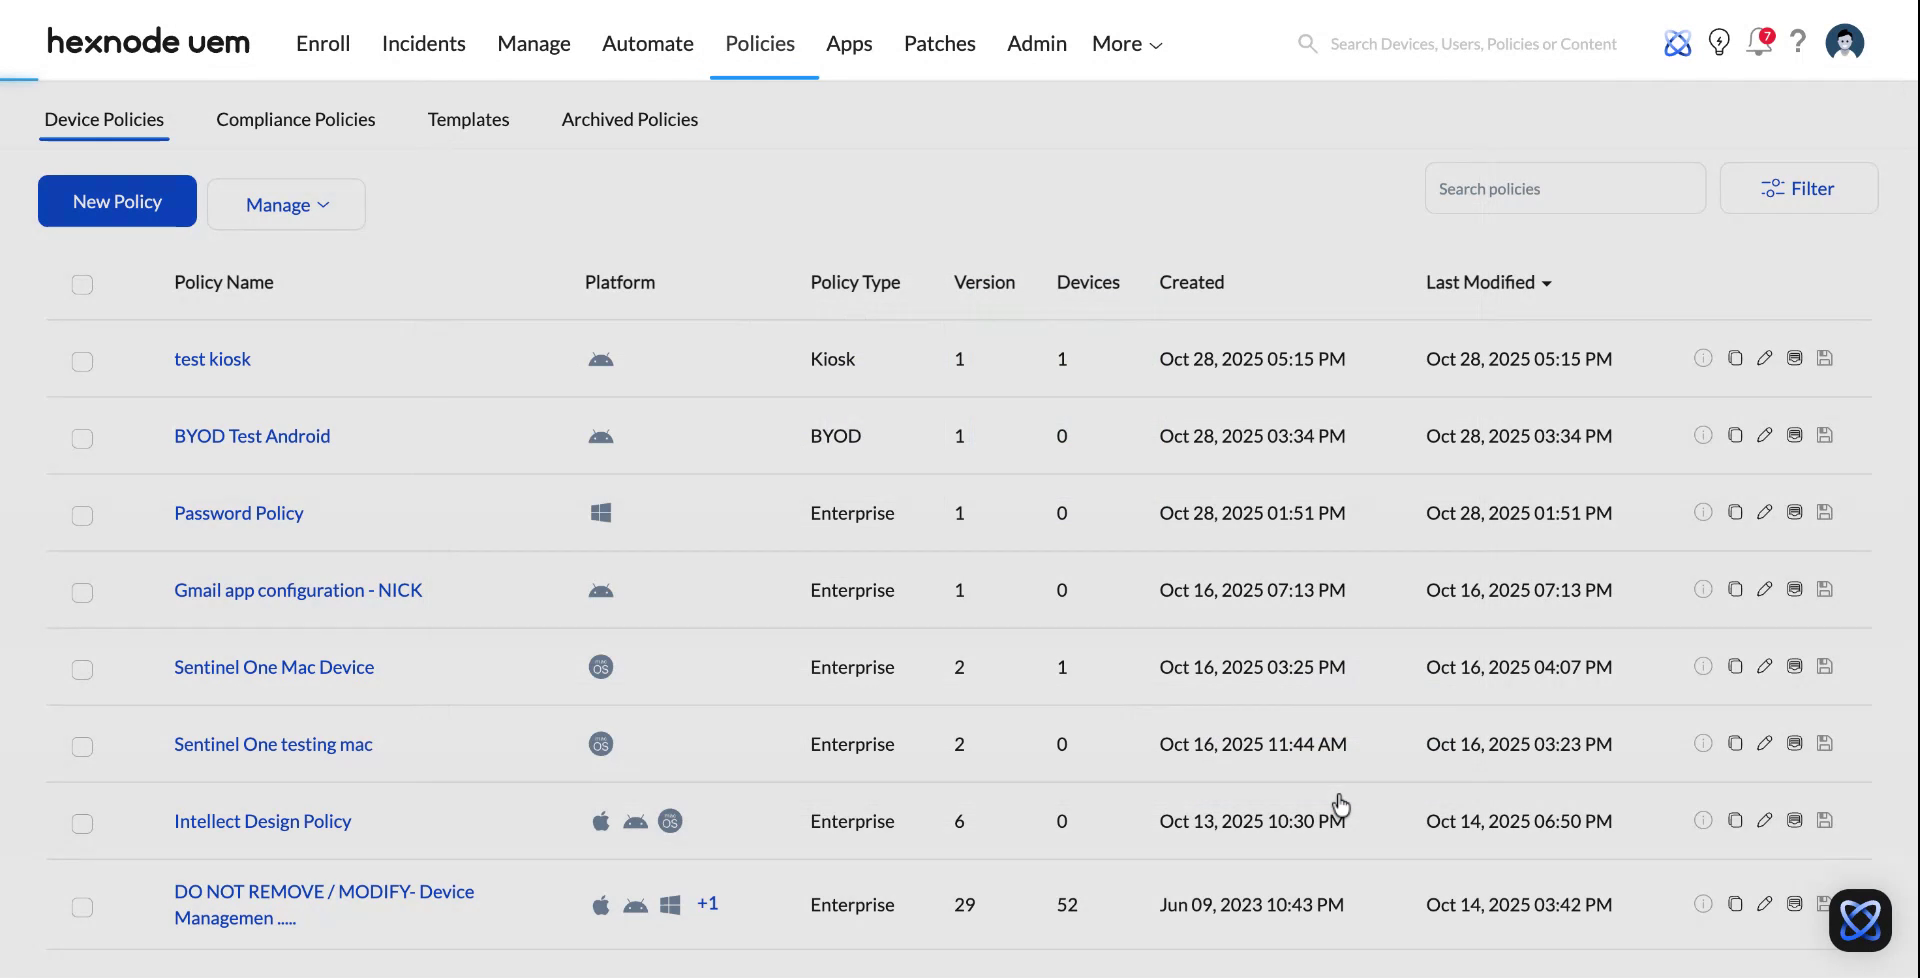Image resolution: width=1920 pixels, height=978 pixels.
Task: Open the what's new lightbulb icon
Action: coord(1719,42)
